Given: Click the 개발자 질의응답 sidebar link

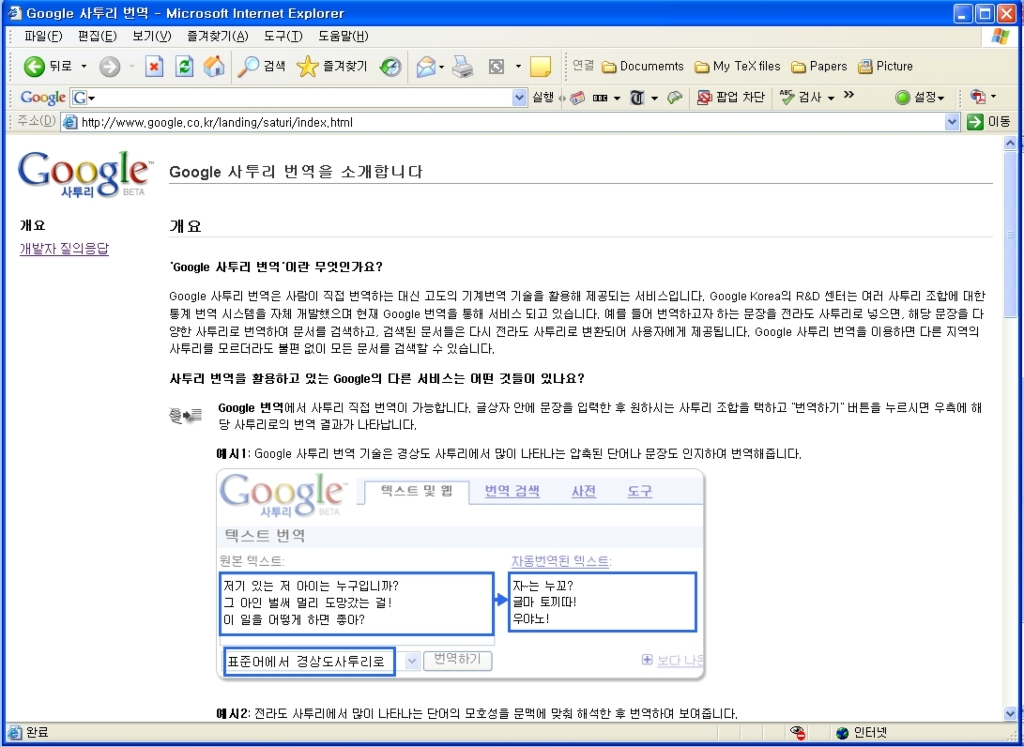Looking at the screenshot, I should 64,249.
